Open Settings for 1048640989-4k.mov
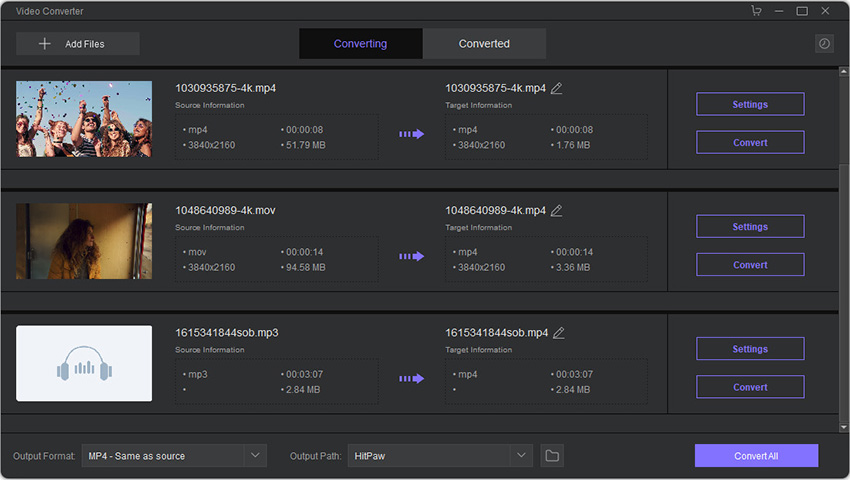 tap(750, 227)
